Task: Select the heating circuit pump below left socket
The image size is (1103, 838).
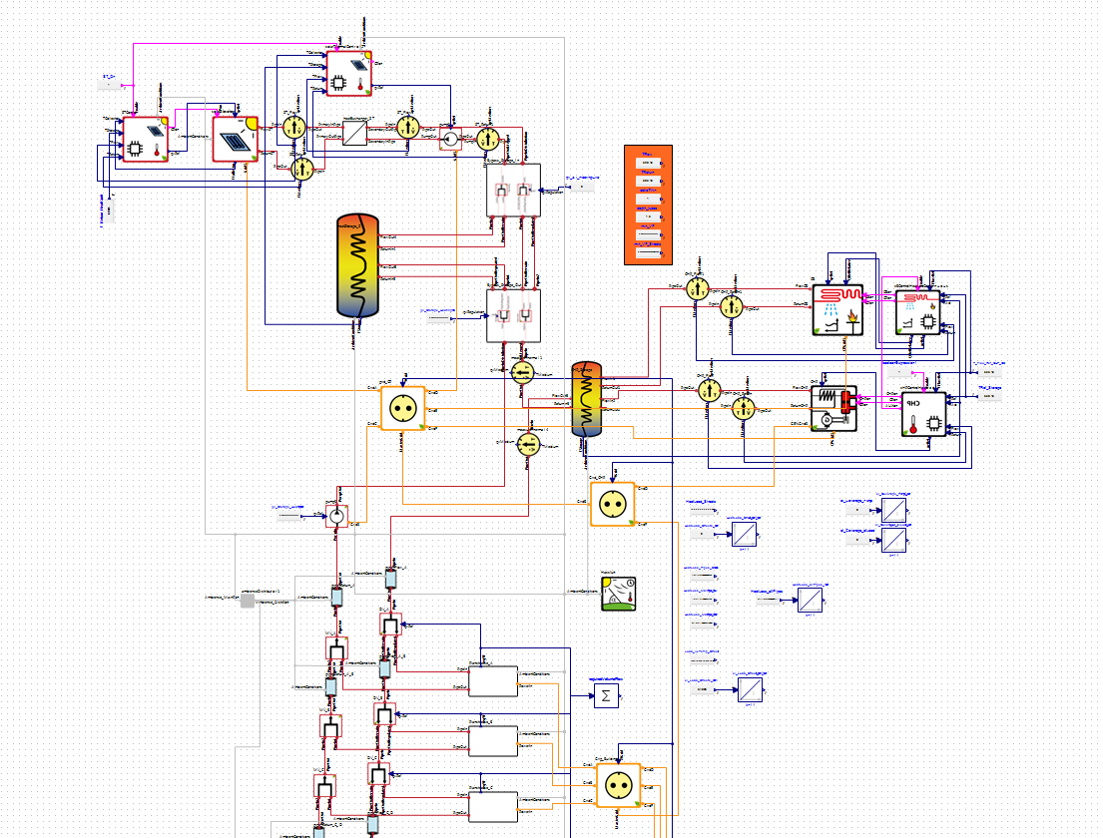Action: tap(337, 516)
